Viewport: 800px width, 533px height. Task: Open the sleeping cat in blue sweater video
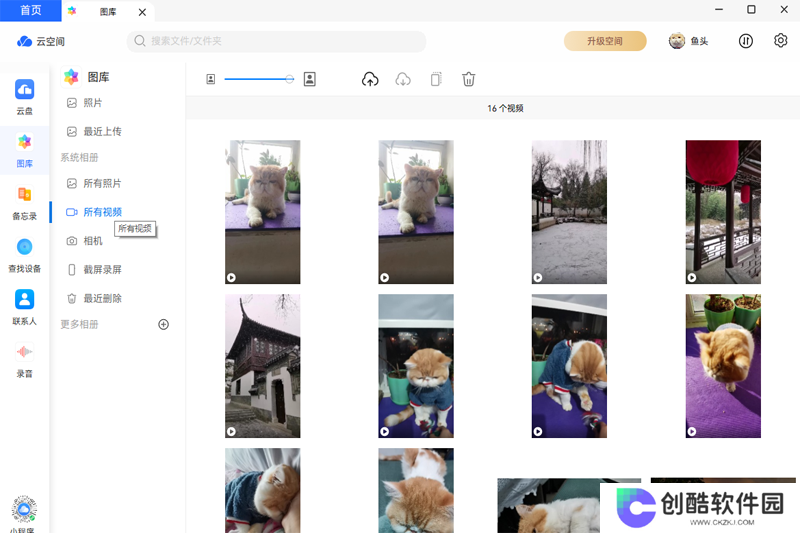click(x=263, y=491)
